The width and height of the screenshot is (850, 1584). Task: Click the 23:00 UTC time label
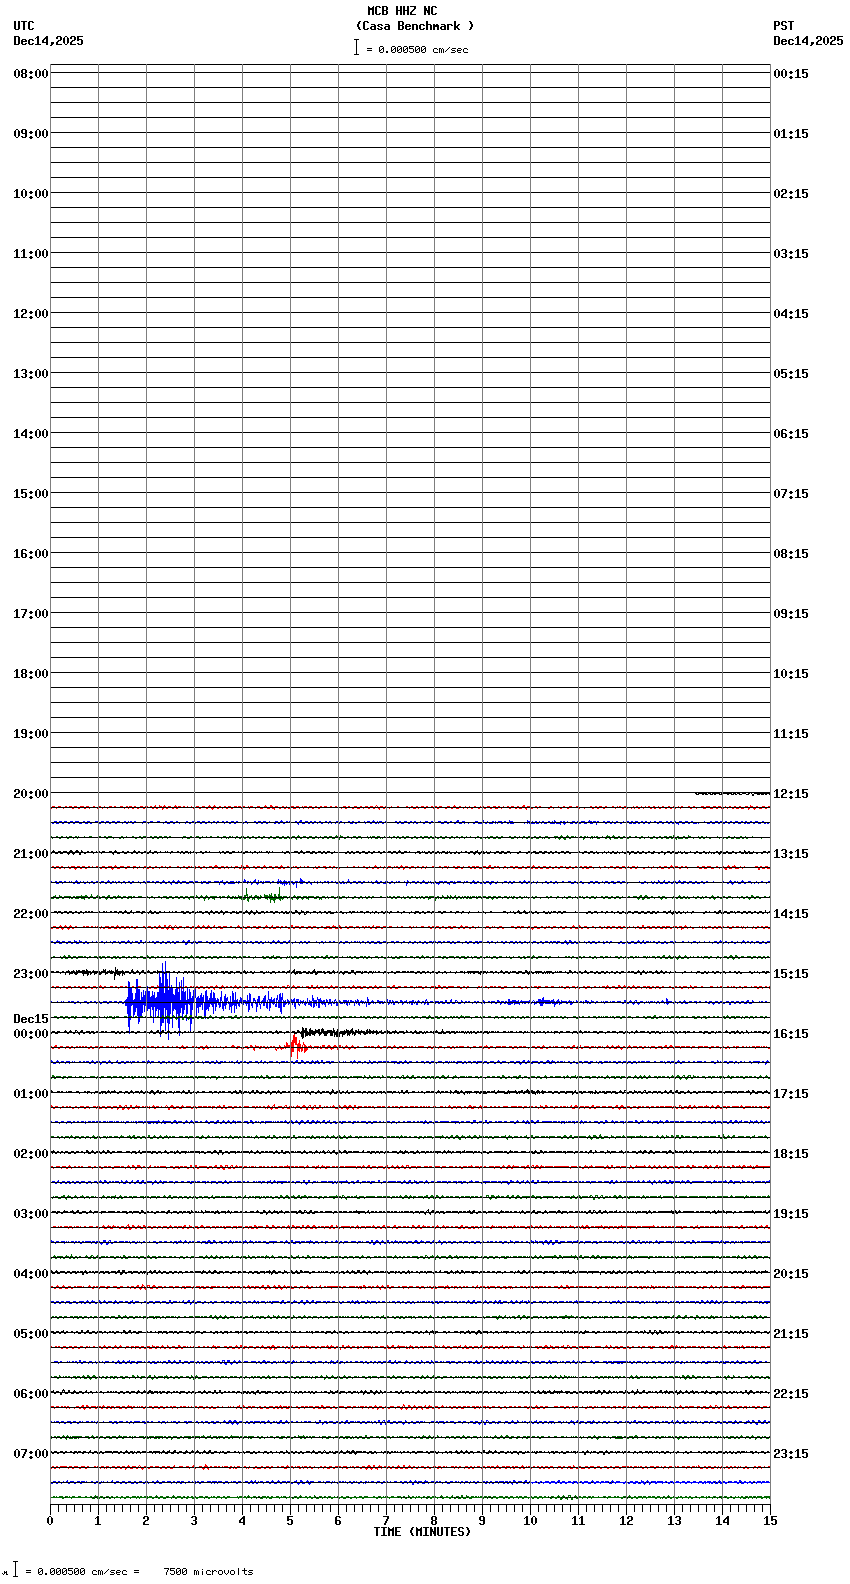coord(30,974)
